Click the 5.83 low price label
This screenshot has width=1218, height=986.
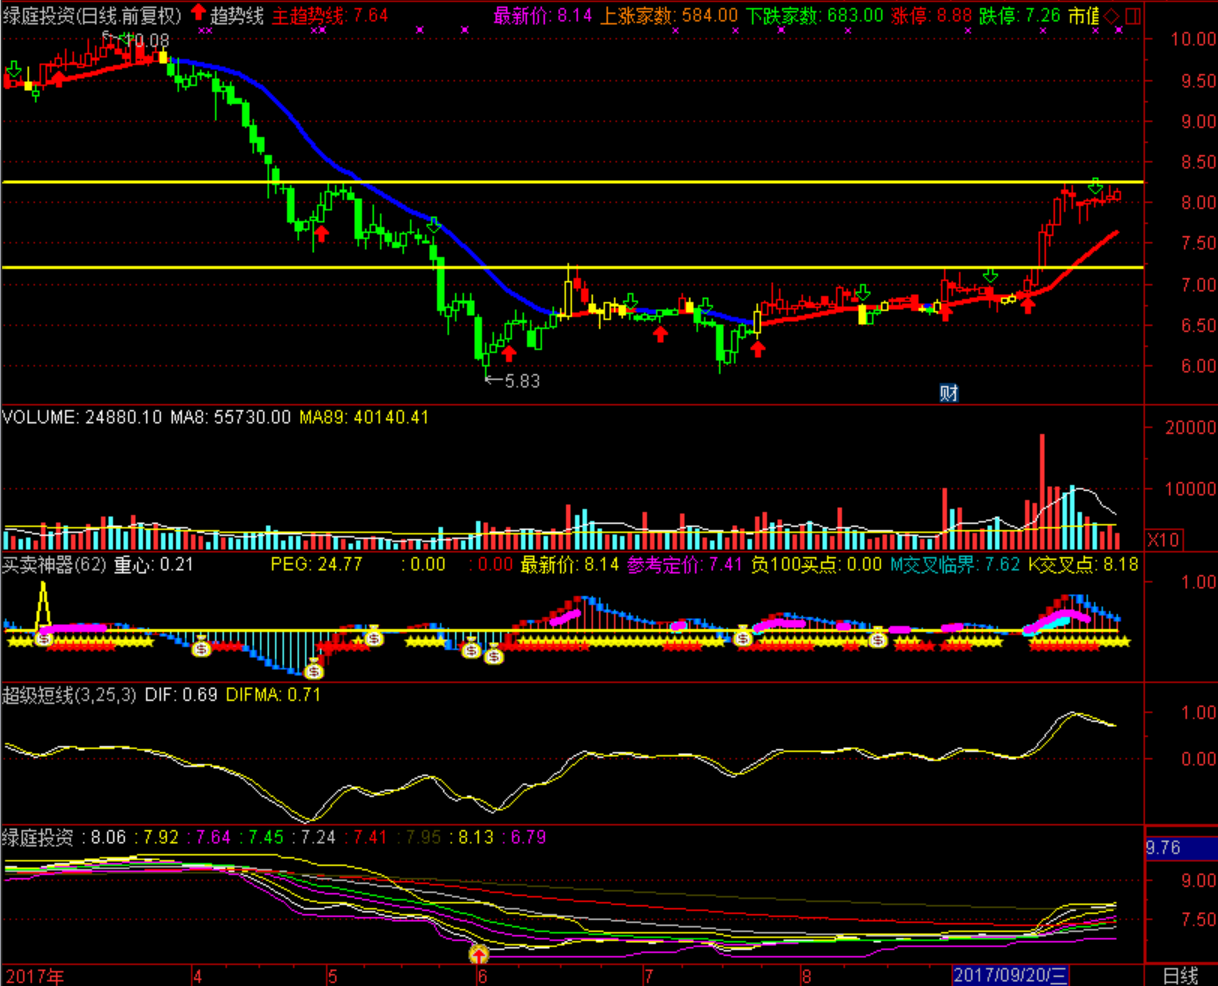coord(521,381)
